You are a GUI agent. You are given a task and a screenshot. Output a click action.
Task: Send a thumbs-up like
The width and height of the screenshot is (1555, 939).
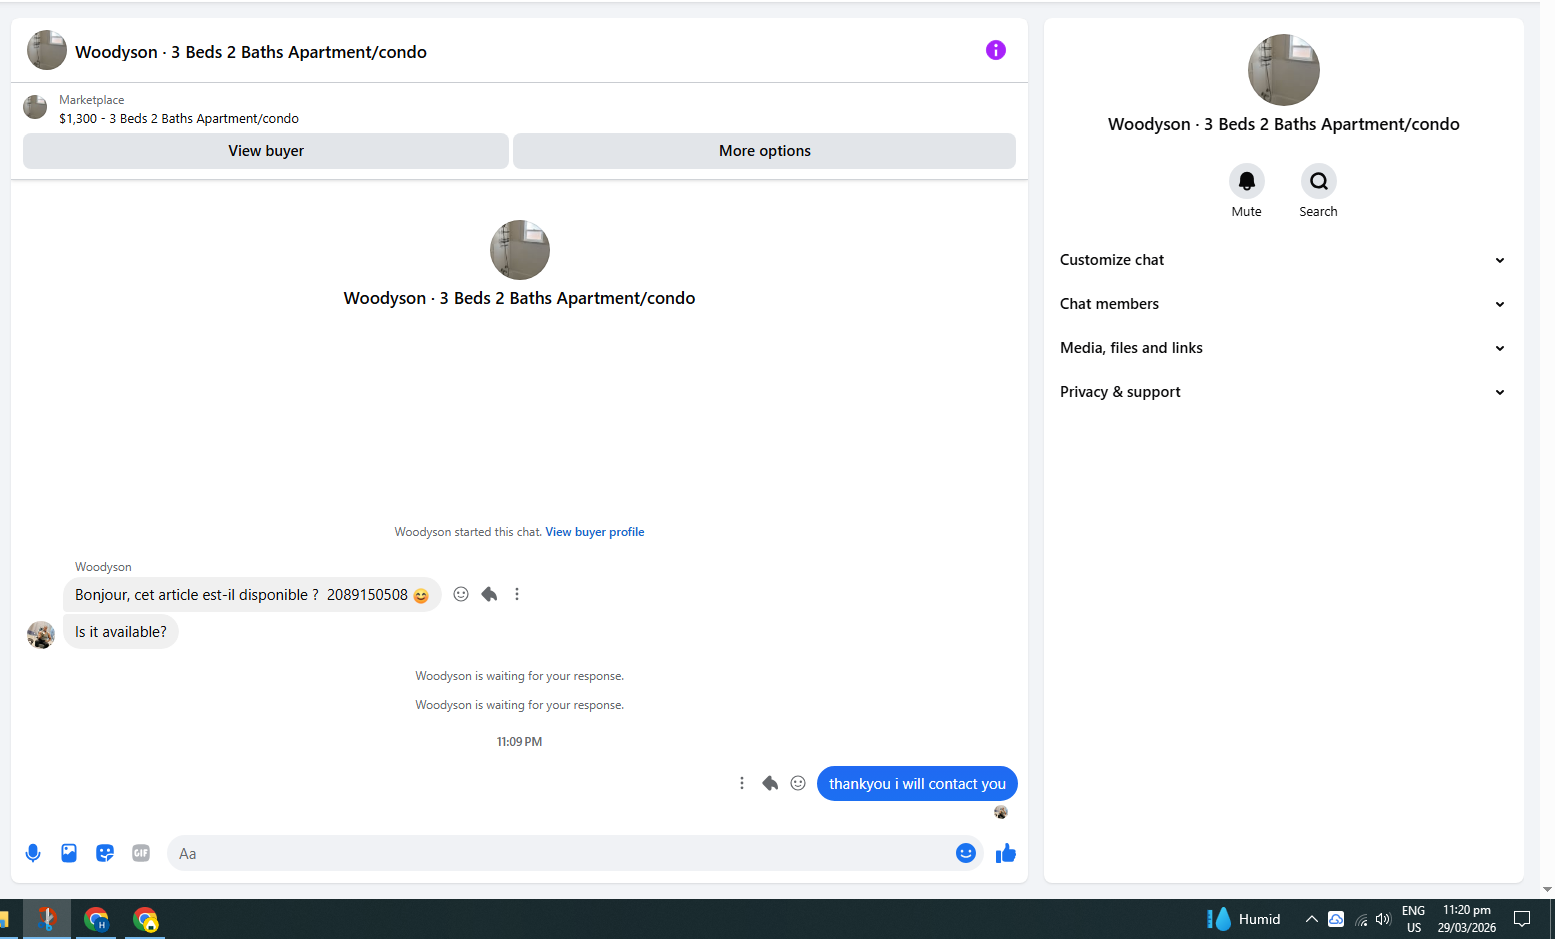[1006, 853]
